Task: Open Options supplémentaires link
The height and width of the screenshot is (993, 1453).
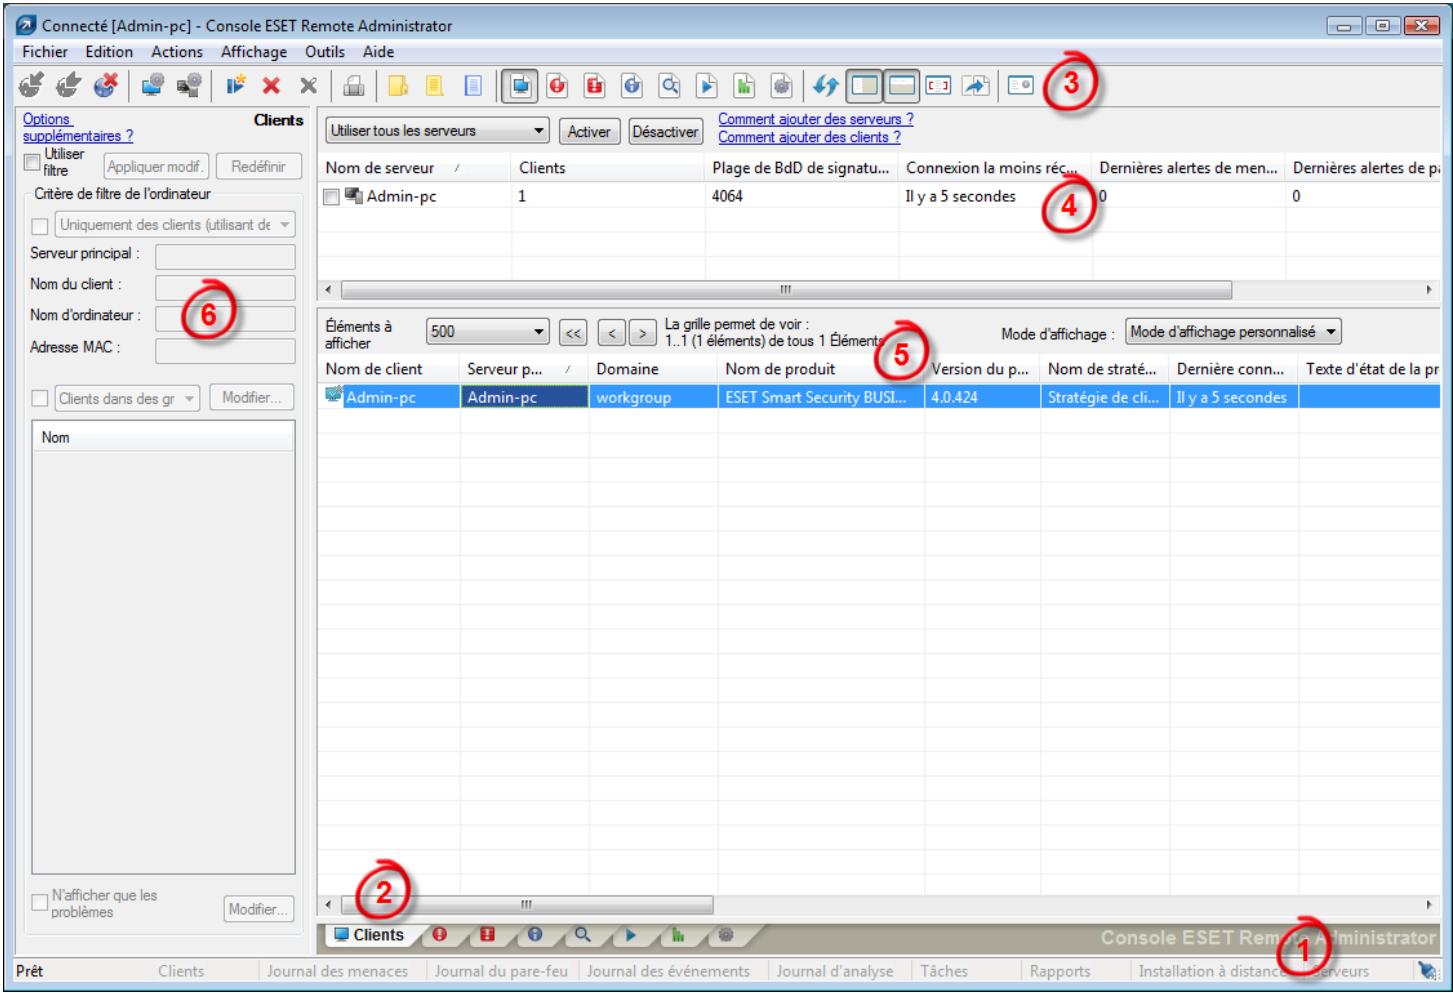Action: (x=78, y=127)
